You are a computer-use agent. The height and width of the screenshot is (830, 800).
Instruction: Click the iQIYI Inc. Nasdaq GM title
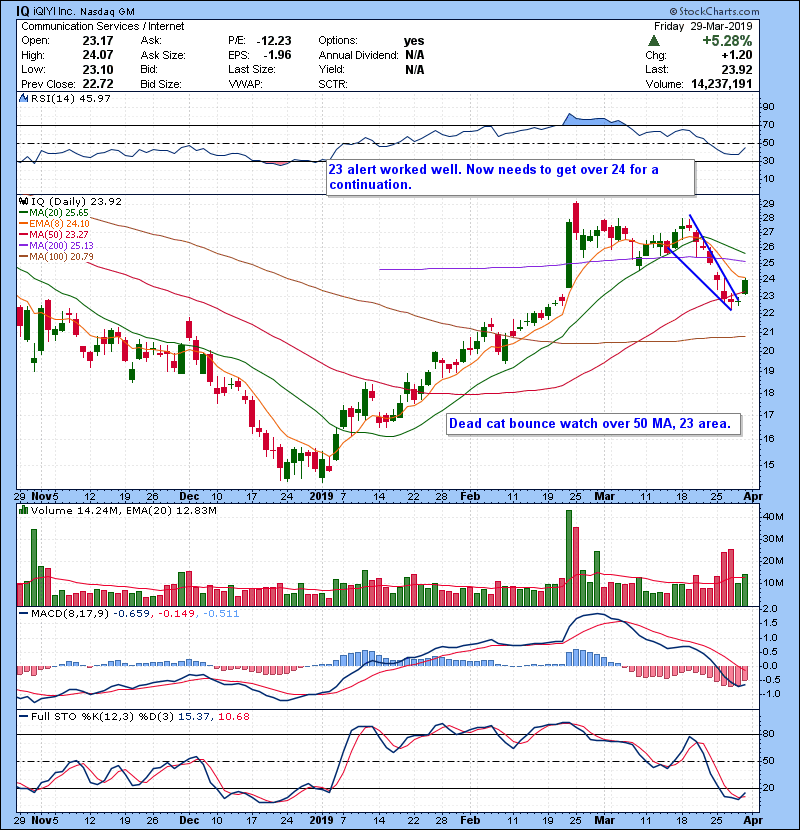click(x=84, y=11)
